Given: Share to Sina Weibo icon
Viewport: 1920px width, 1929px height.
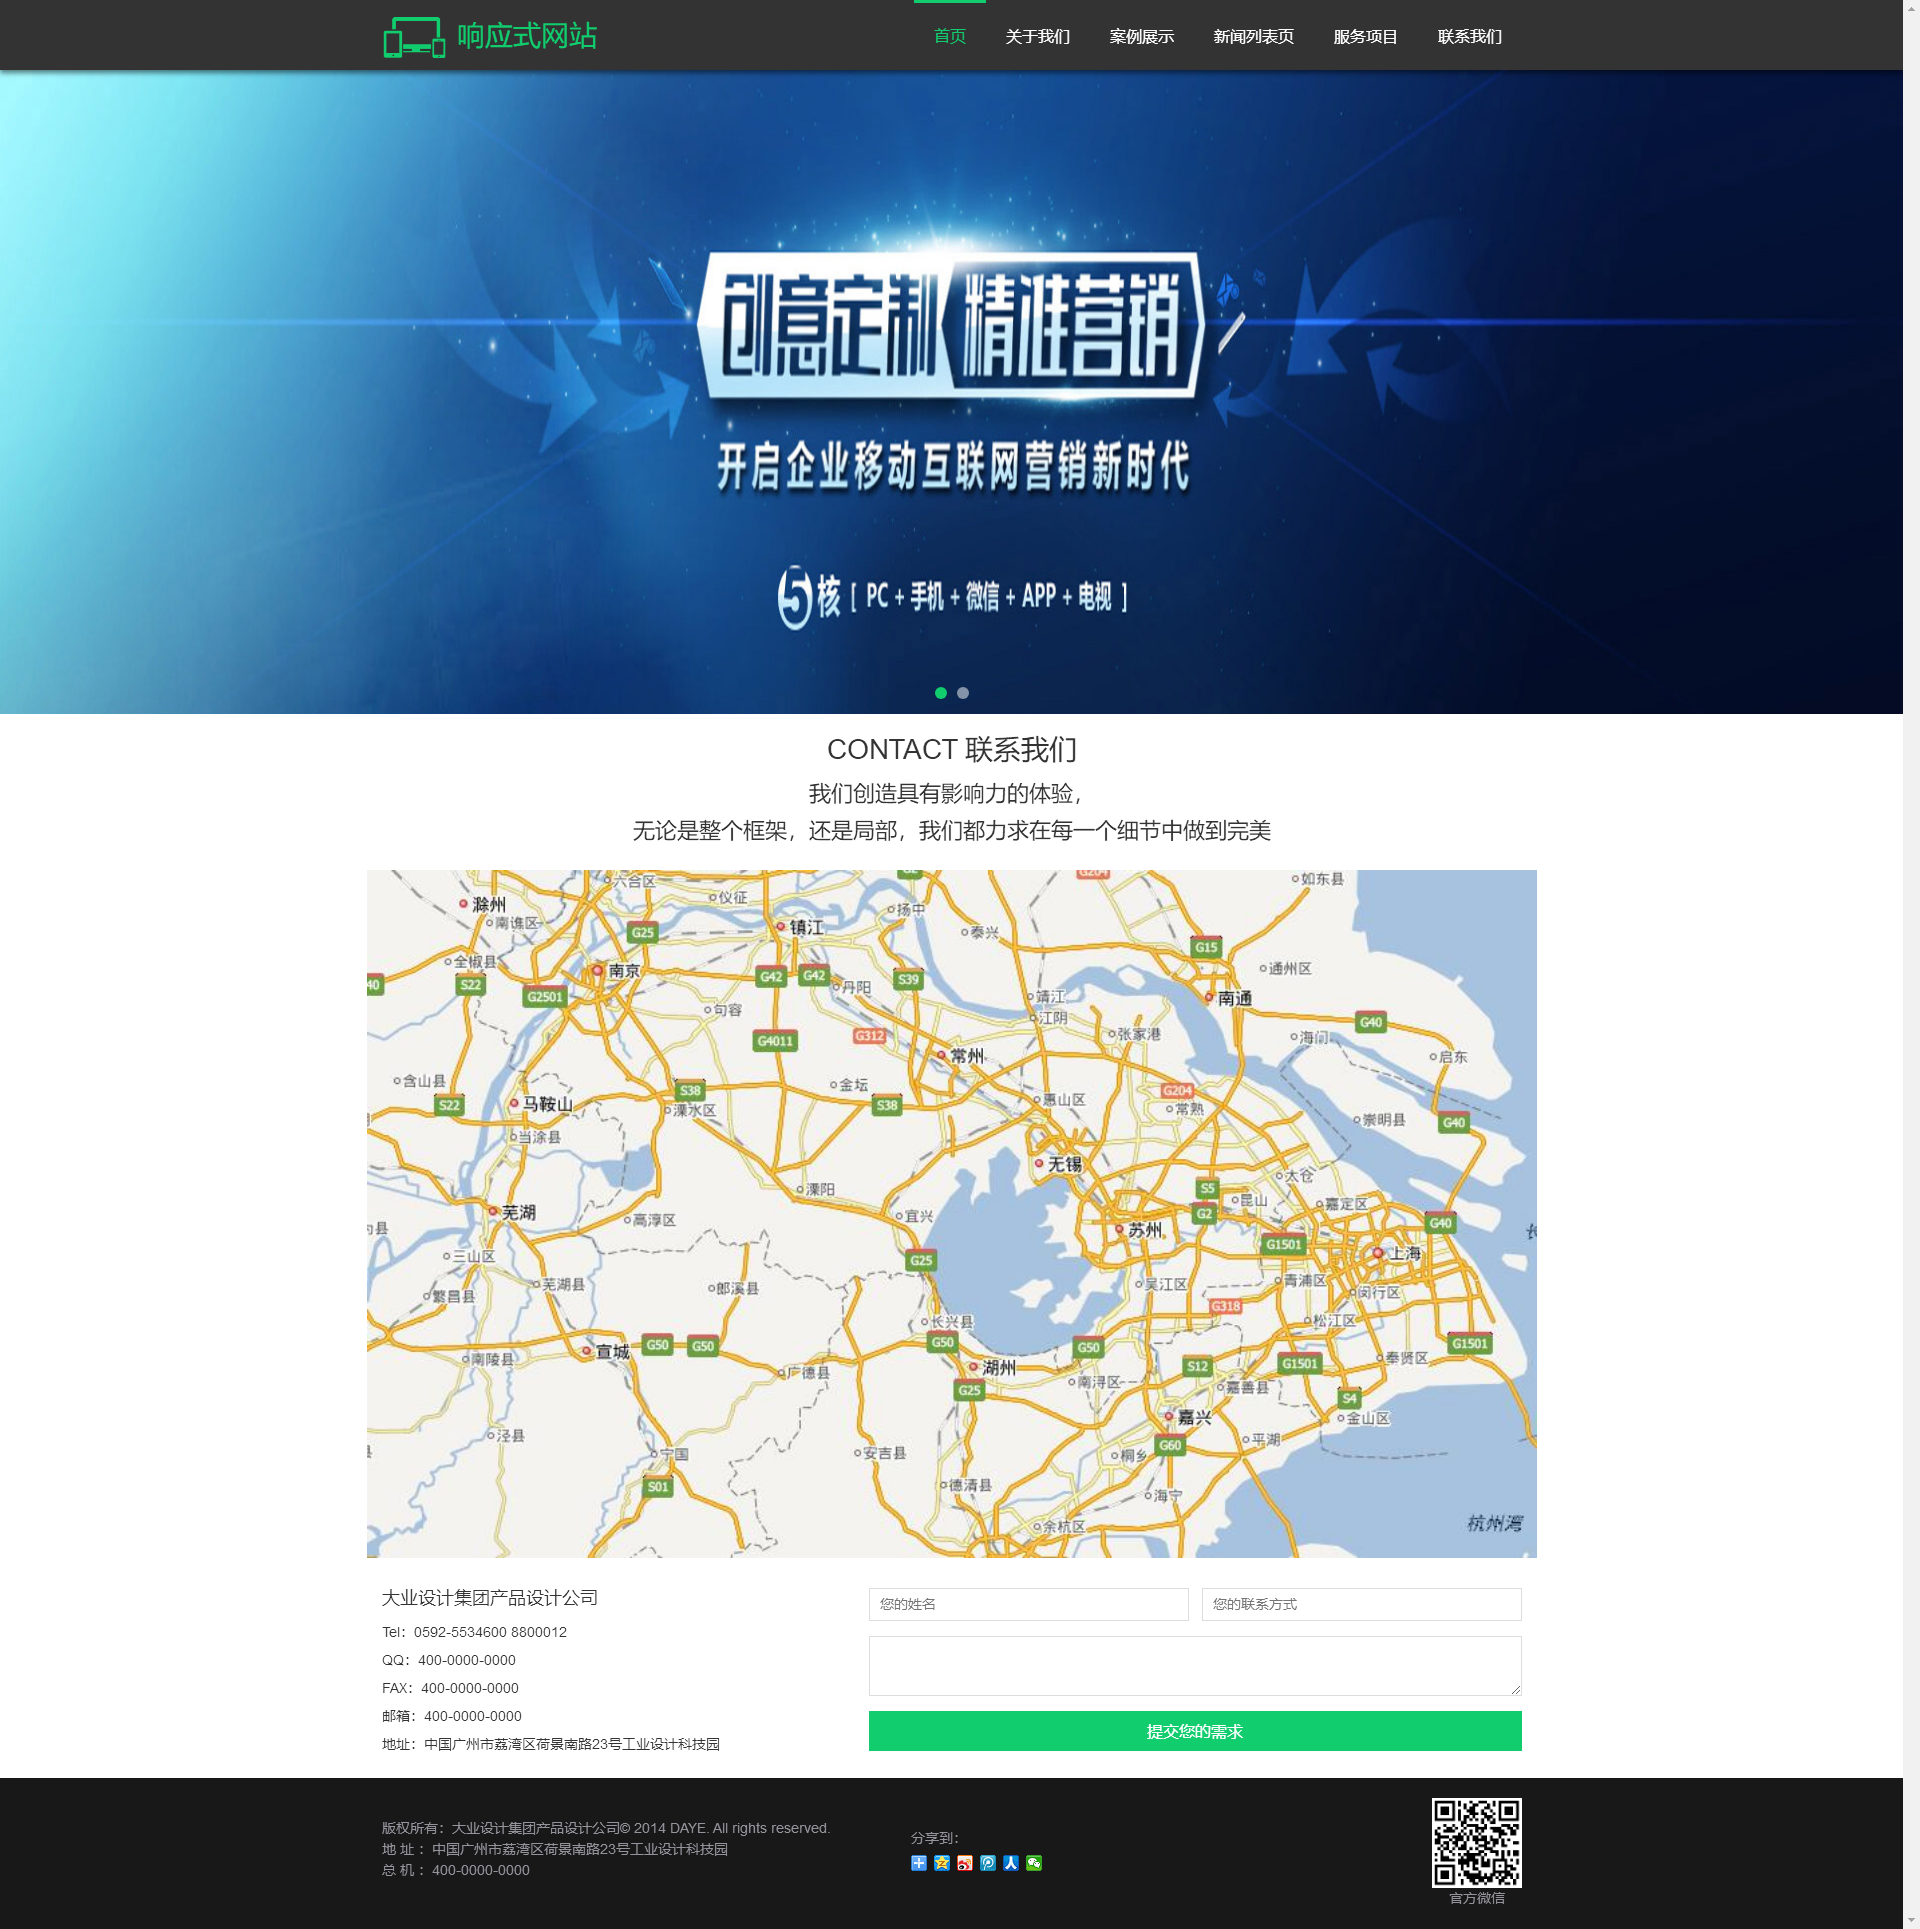Looking at the screenshot, I should click(x=964, y=1862).
